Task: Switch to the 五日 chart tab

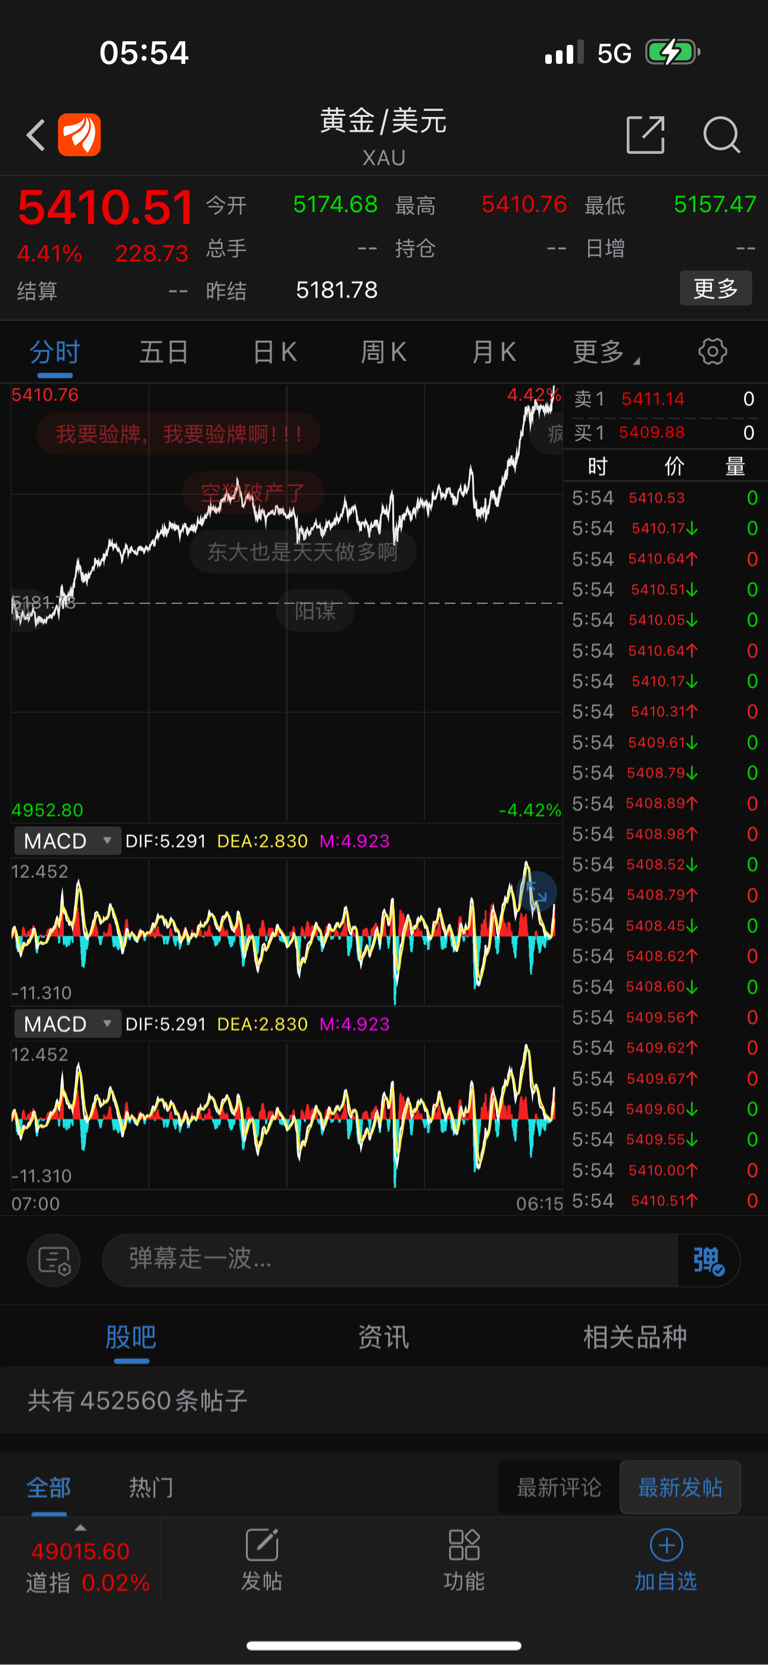Action: pos(164,352)
